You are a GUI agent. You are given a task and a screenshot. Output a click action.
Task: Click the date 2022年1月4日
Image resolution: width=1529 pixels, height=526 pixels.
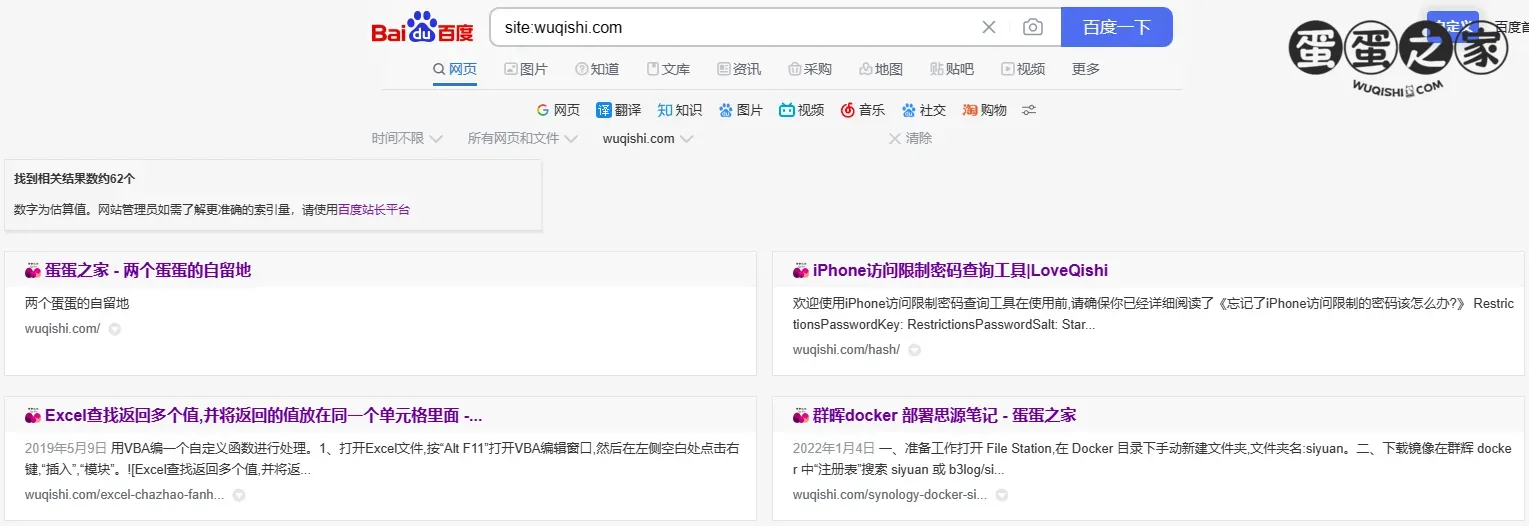834,448
